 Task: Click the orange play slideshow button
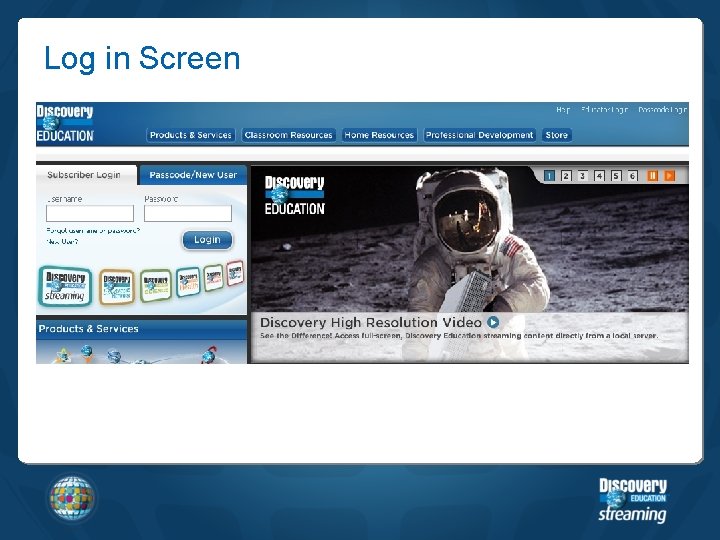pyautogui.click(x=669, y=176)
